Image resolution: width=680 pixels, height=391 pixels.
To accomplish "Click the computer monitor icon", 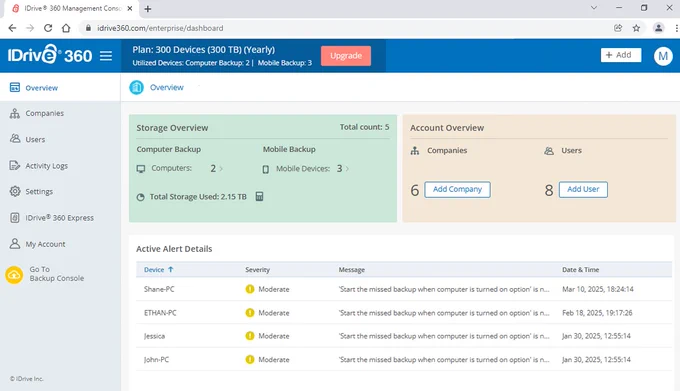I will tap(141, 169).
